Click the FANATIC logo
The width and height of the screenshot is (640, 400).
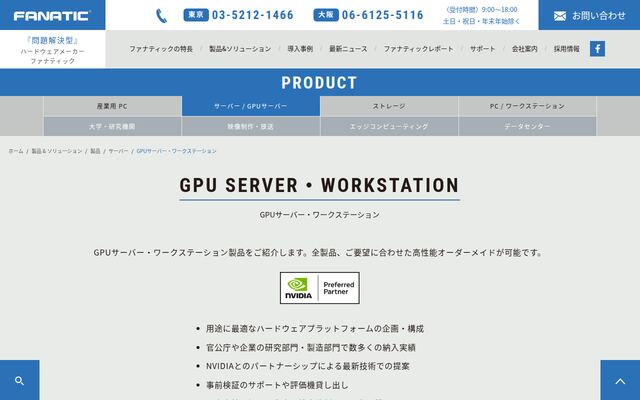point(52,16)
